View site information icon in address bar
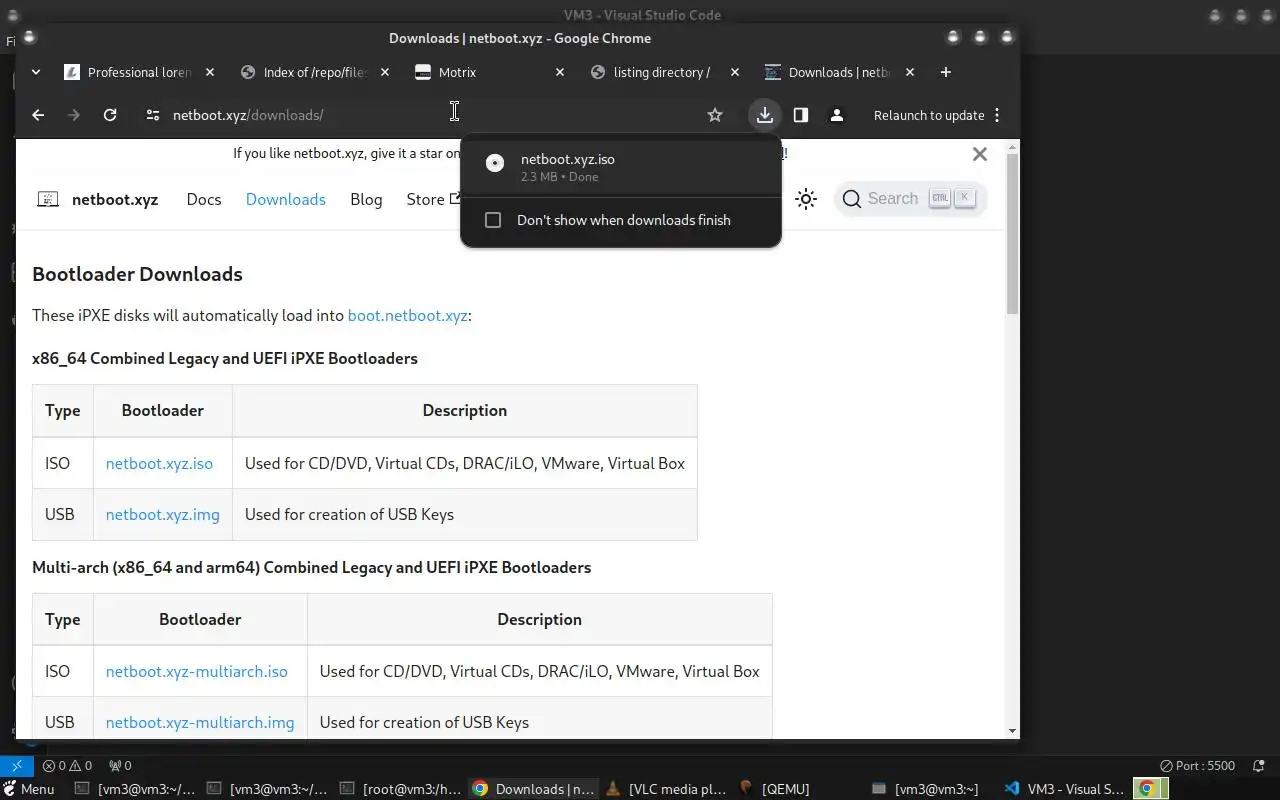1280x800 pixels. [x=152, y=115]
